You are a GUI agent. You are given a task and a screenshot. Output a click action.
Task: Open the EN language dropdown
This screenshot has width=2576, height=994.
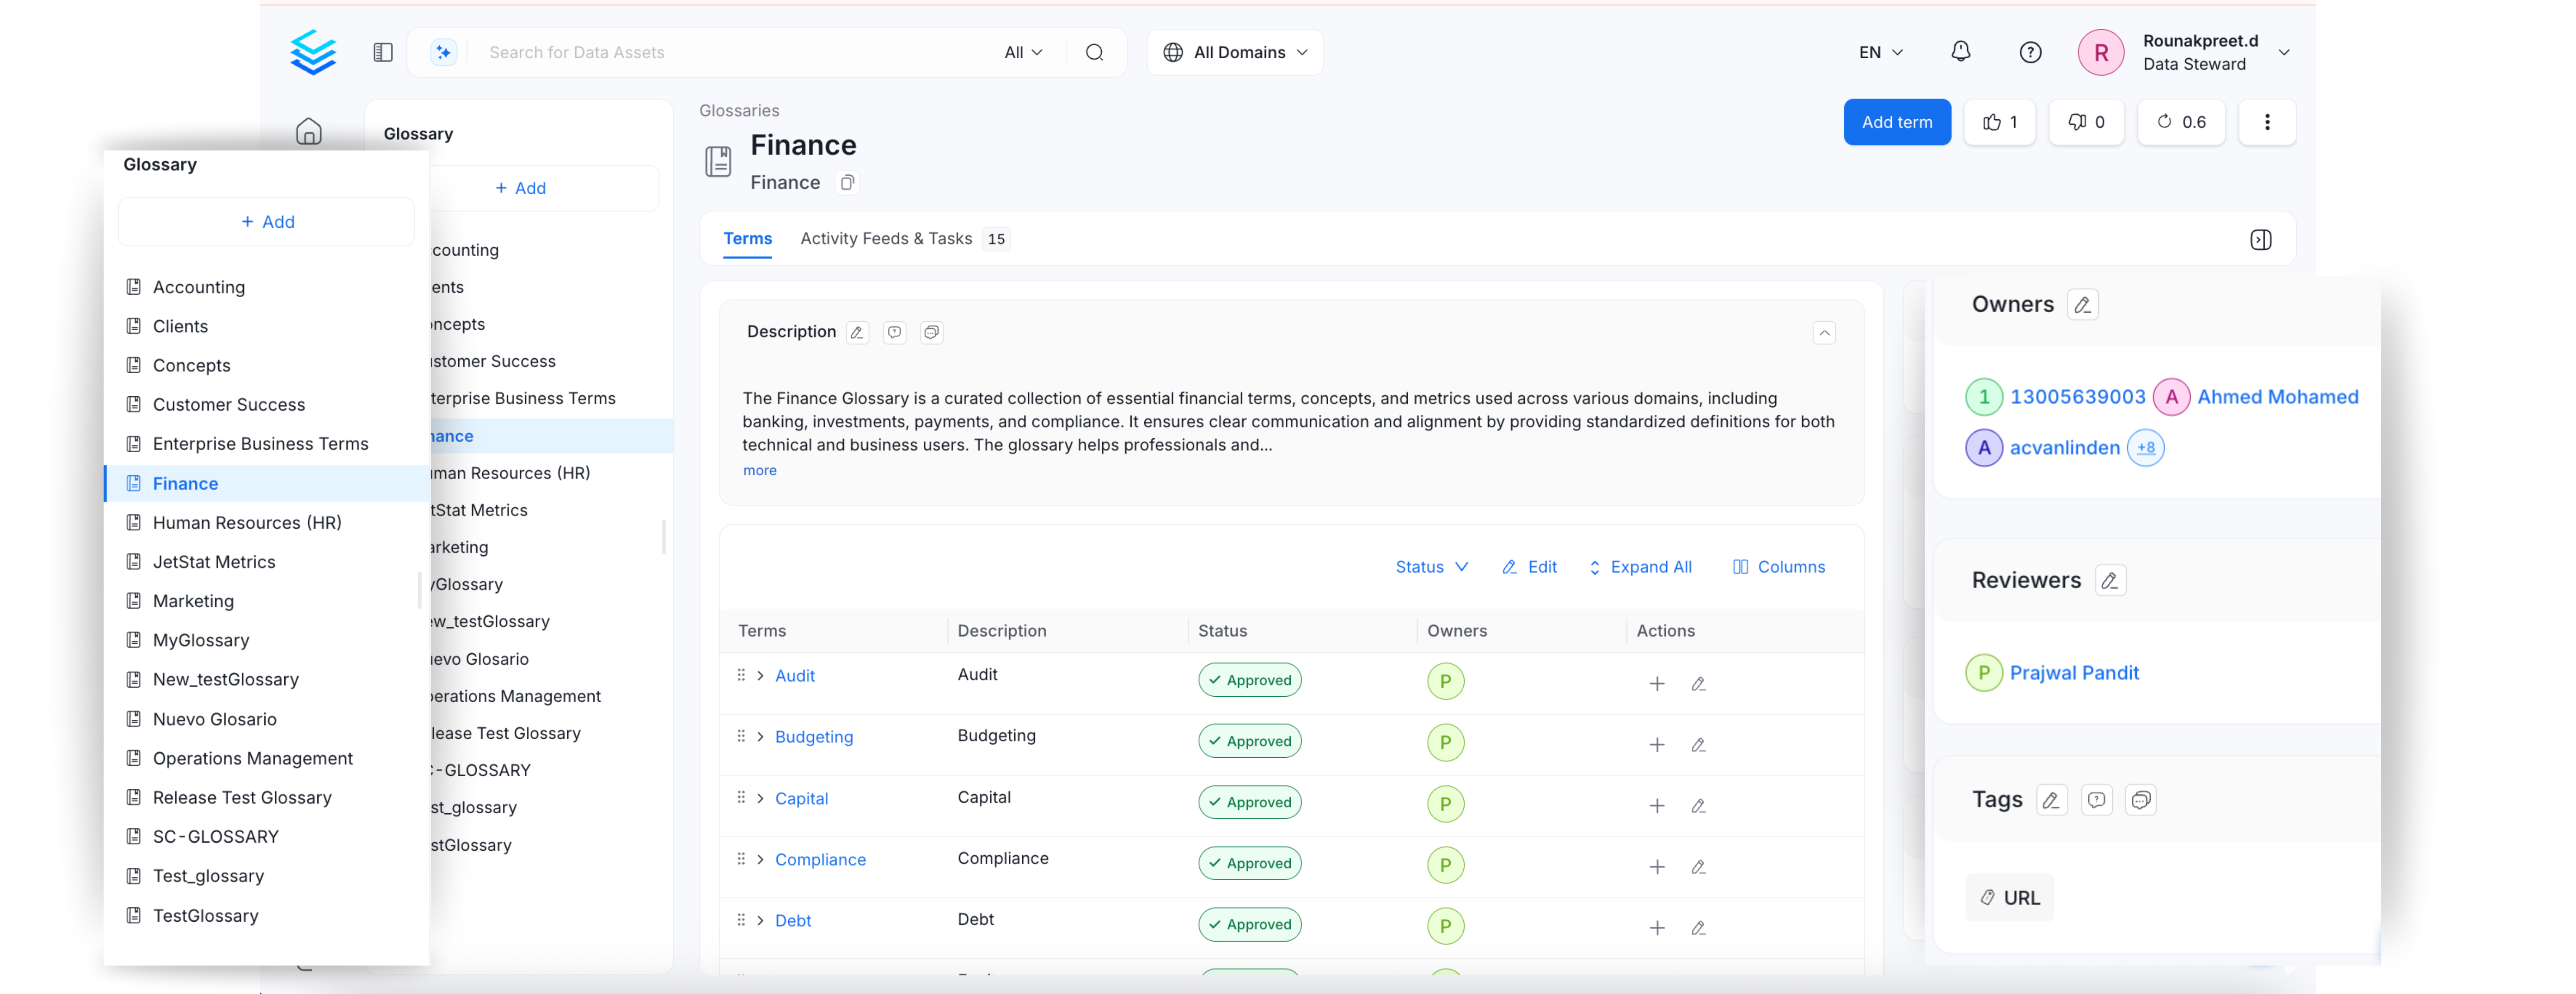1880,52
